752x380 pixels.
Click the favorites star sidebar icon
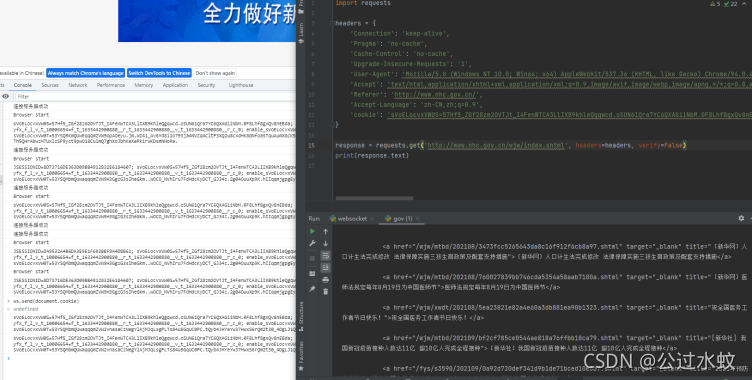301,369
